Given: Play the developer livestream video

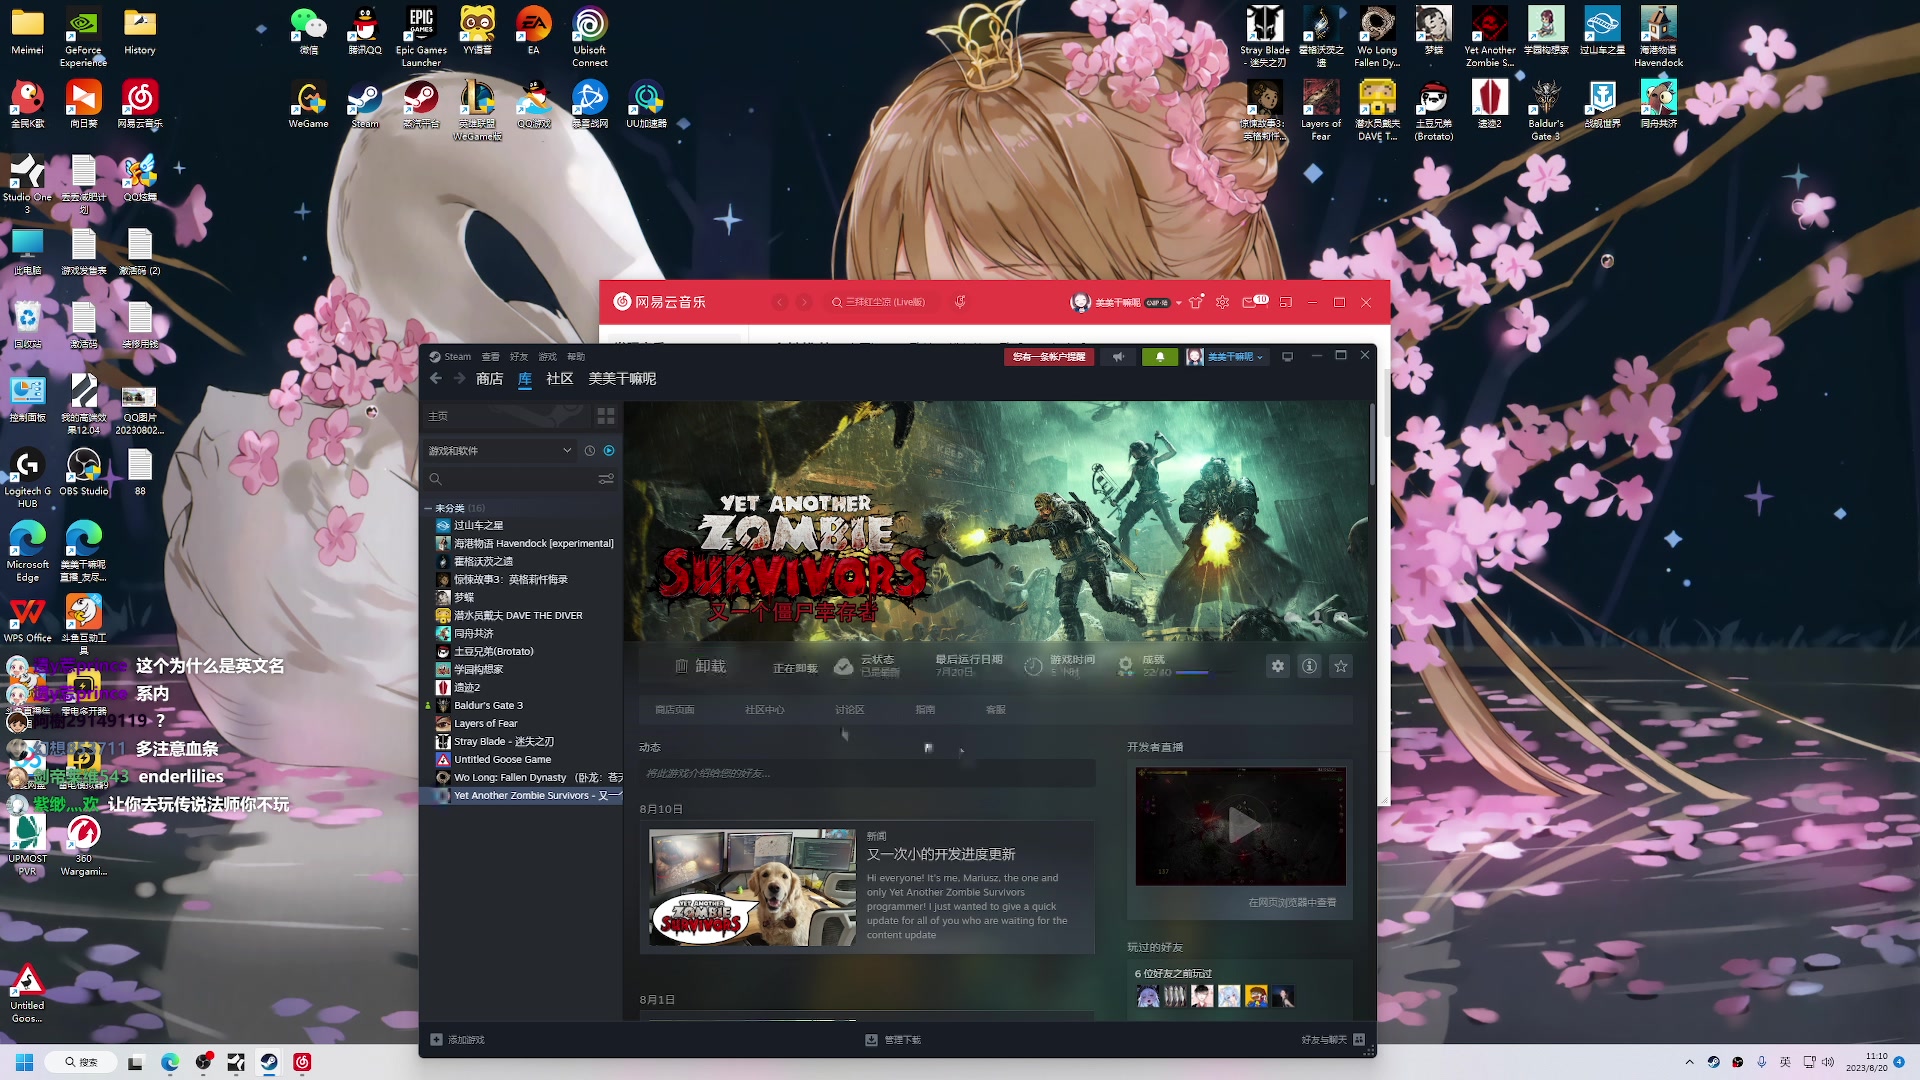Looking at the screenshot, I should point(1241,826).
